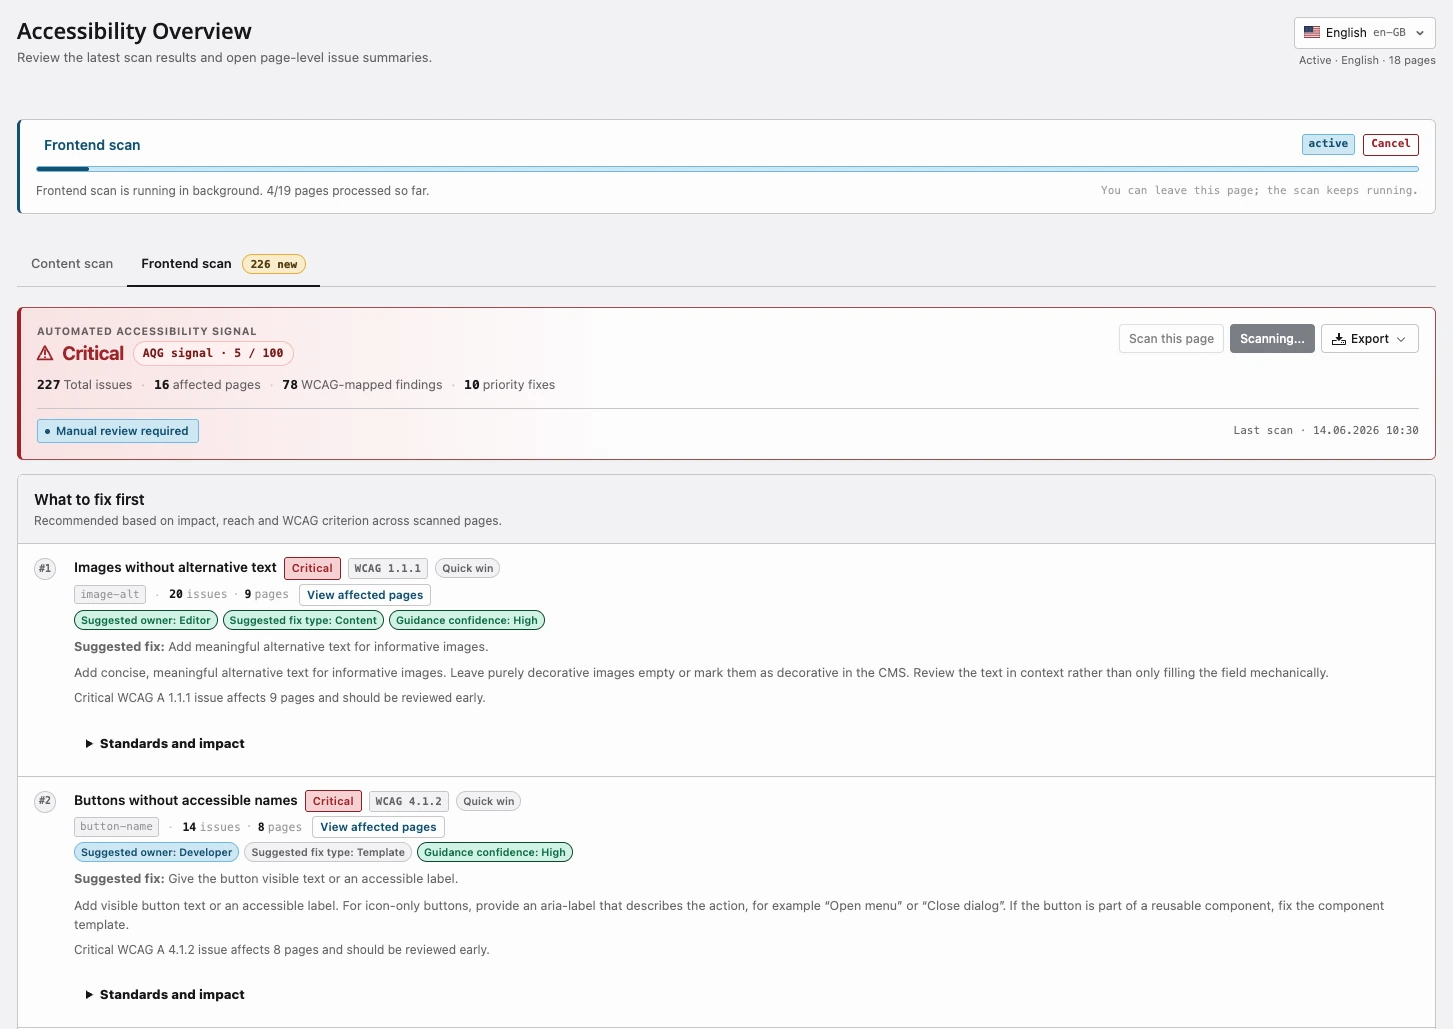The image size is (1453, 1029).
Task: Click the Images without alternative text title
Action: coord(175,567)
